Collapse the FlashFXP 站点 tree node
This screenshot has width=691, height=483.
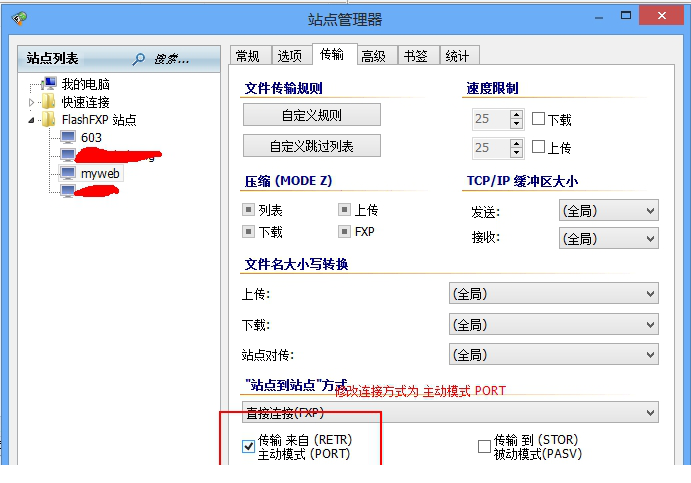pos(31,120)
